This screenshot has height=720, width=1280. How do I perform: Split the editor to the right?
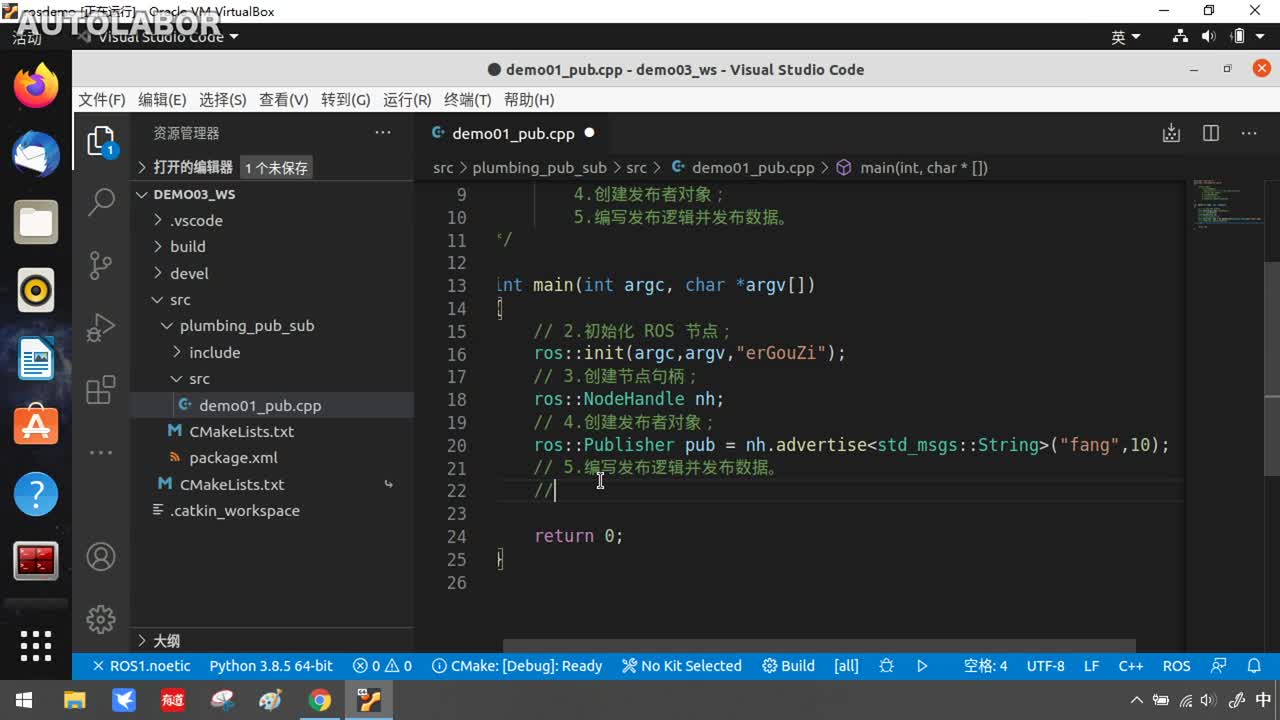pyautogui.click(x=1211, y=133)
